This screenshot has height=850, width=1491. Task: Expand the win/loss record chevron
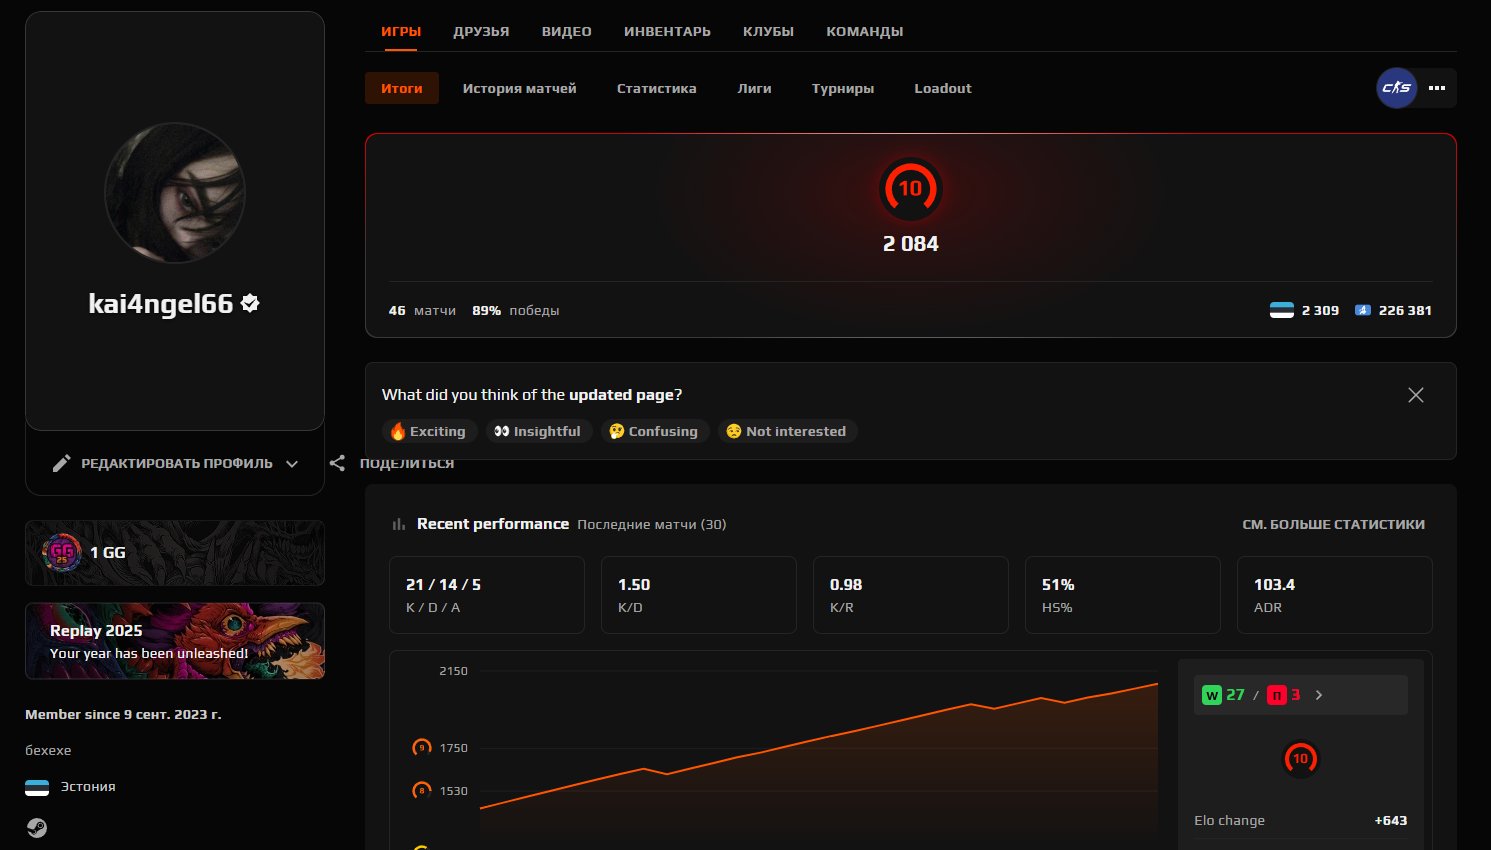(x=1319, y=694)
